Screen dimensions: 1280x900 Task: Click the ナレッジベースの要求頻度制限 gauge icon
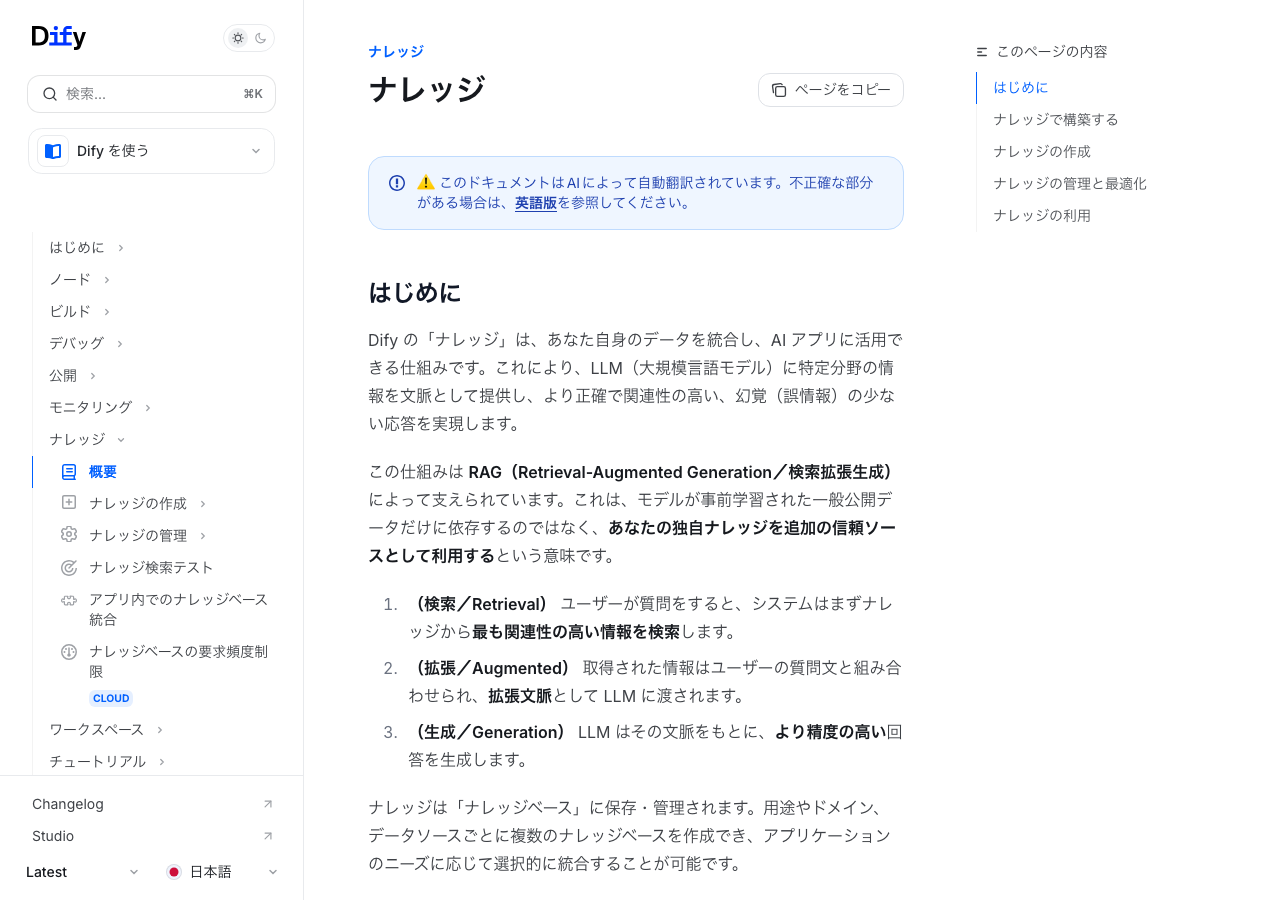click(69, 652)
